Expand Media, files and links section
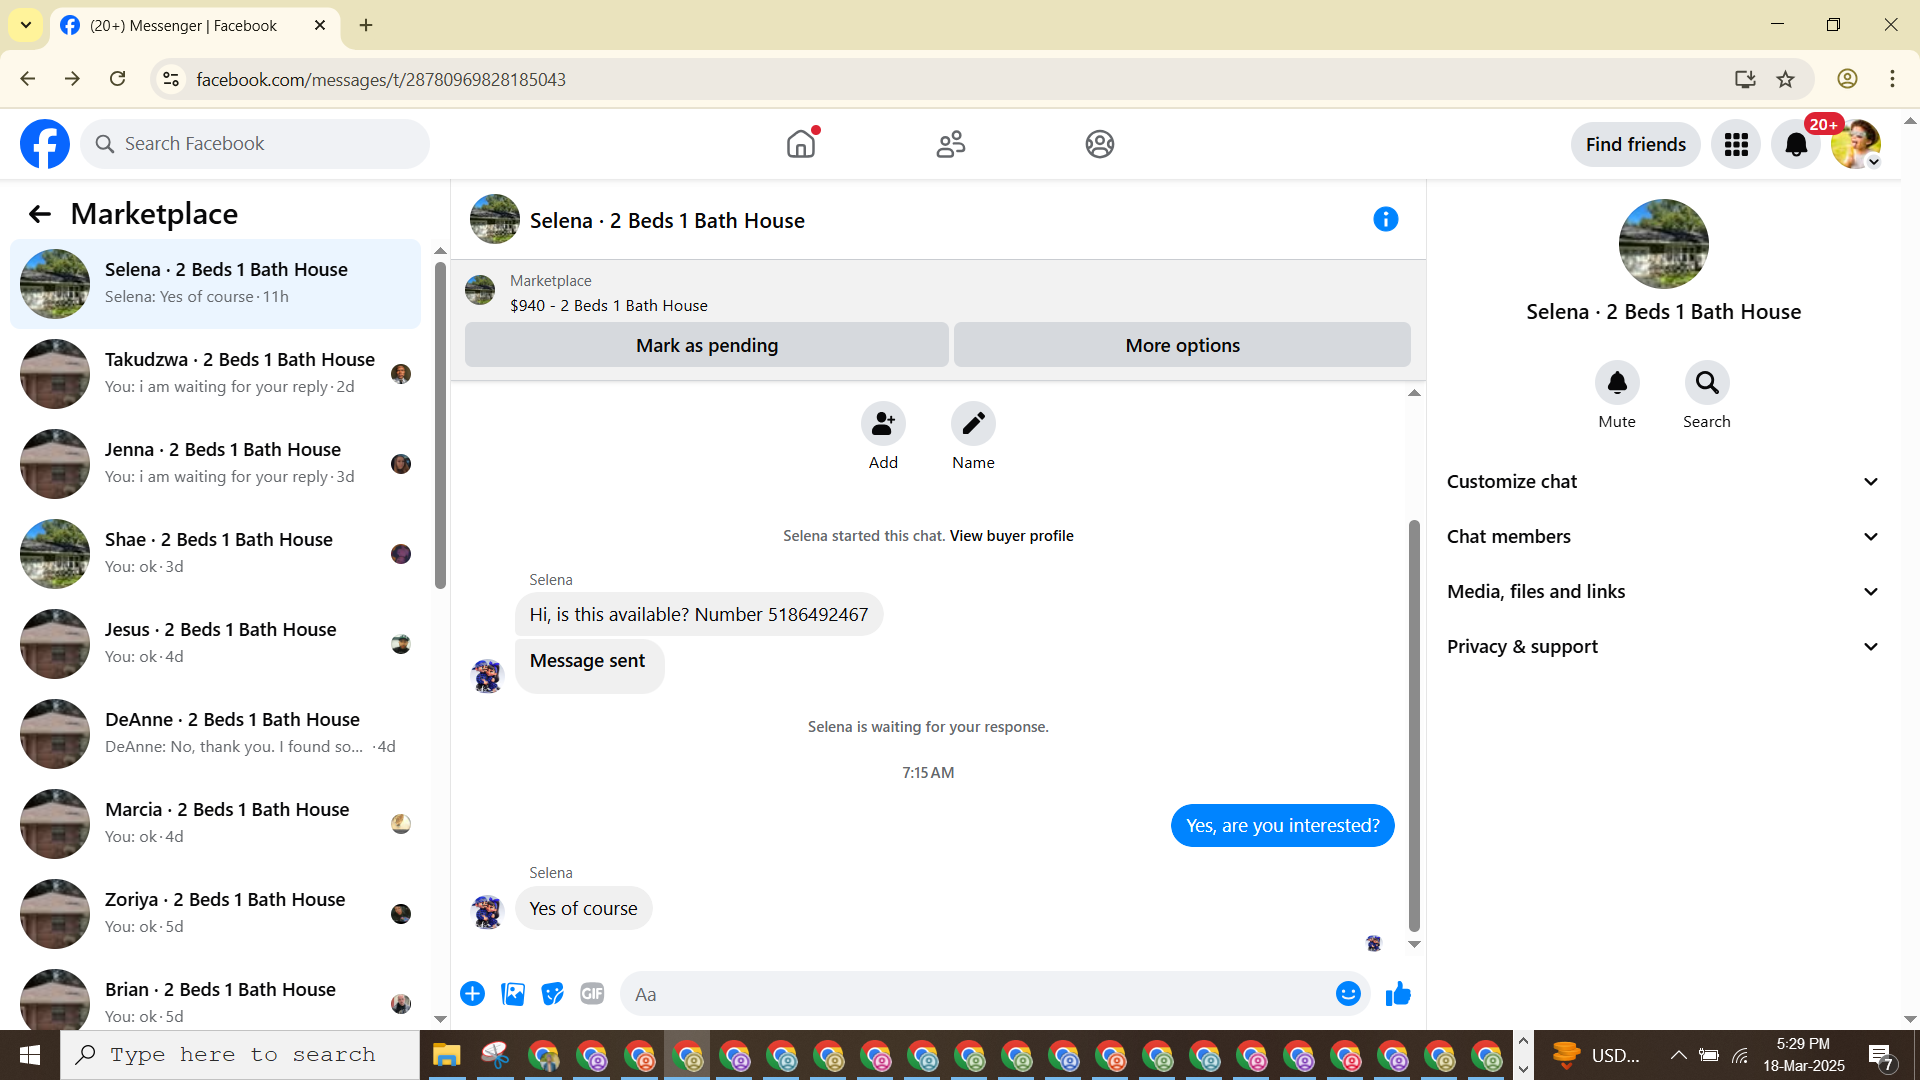Screen dimensions: 1920x1080 point(1663,592)
